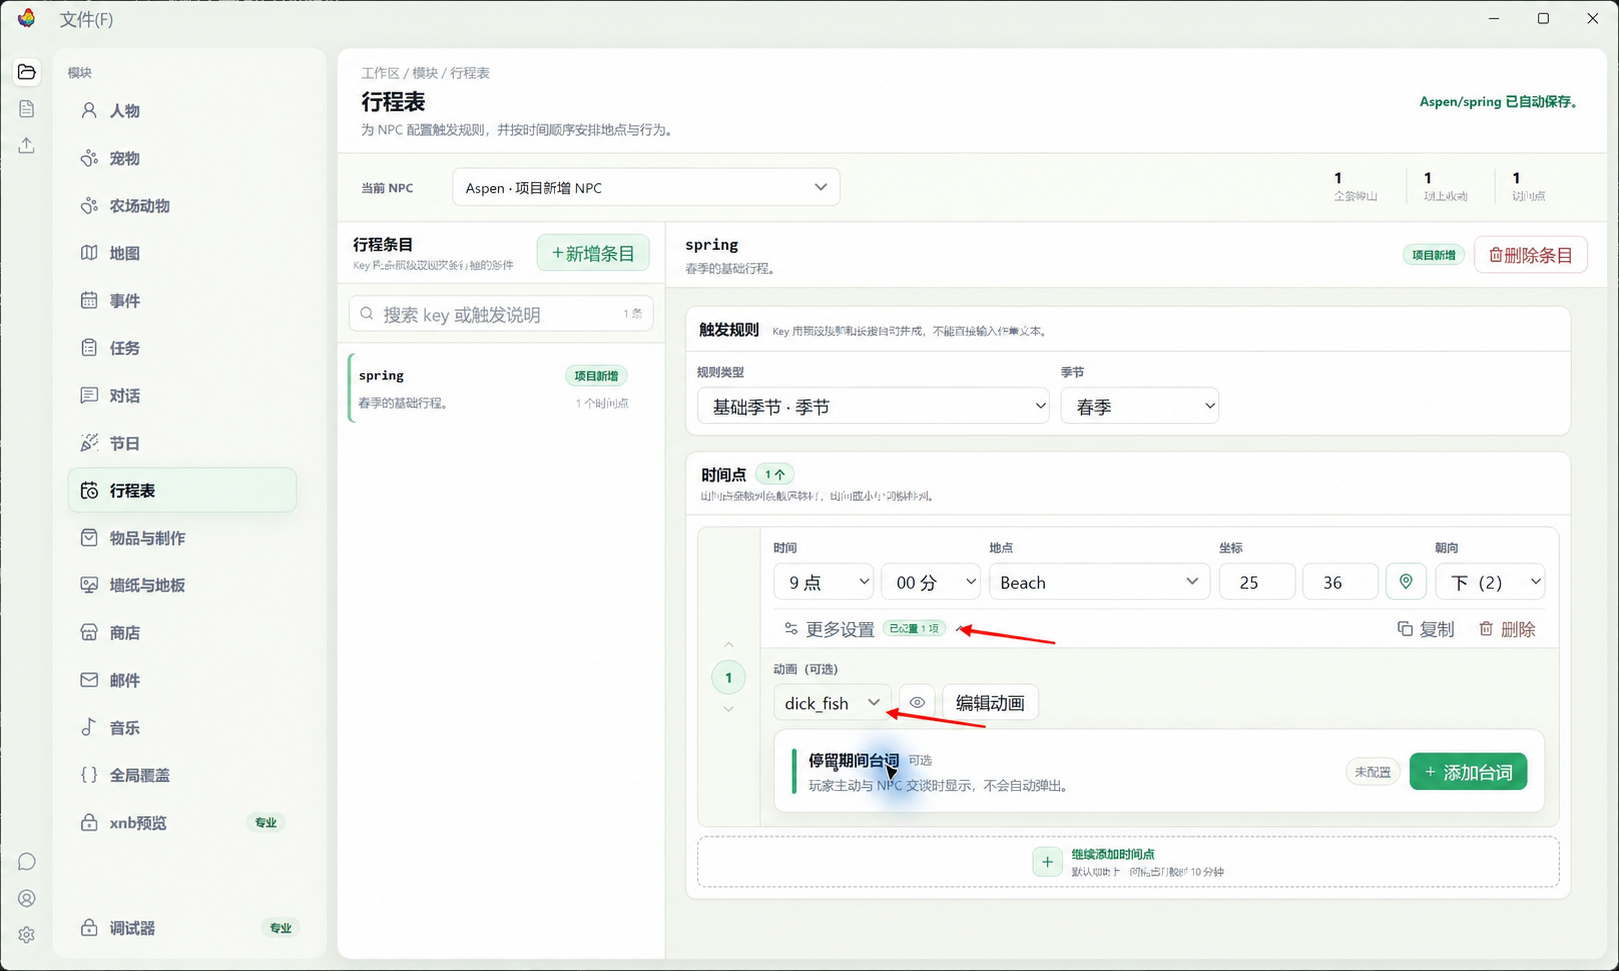The image size is (1619, 971).
Task: Click the app logo in the title bar
Action: click(26, 19)
